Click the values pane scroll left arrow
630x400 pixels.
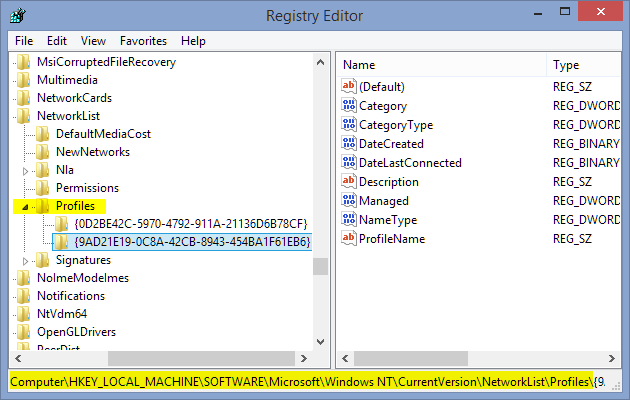click(345, 358)
